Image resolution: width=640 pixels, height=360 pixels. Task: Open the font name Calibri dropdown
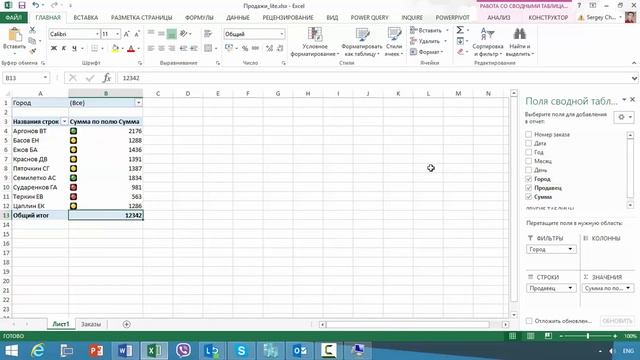[x=97, y=34]
